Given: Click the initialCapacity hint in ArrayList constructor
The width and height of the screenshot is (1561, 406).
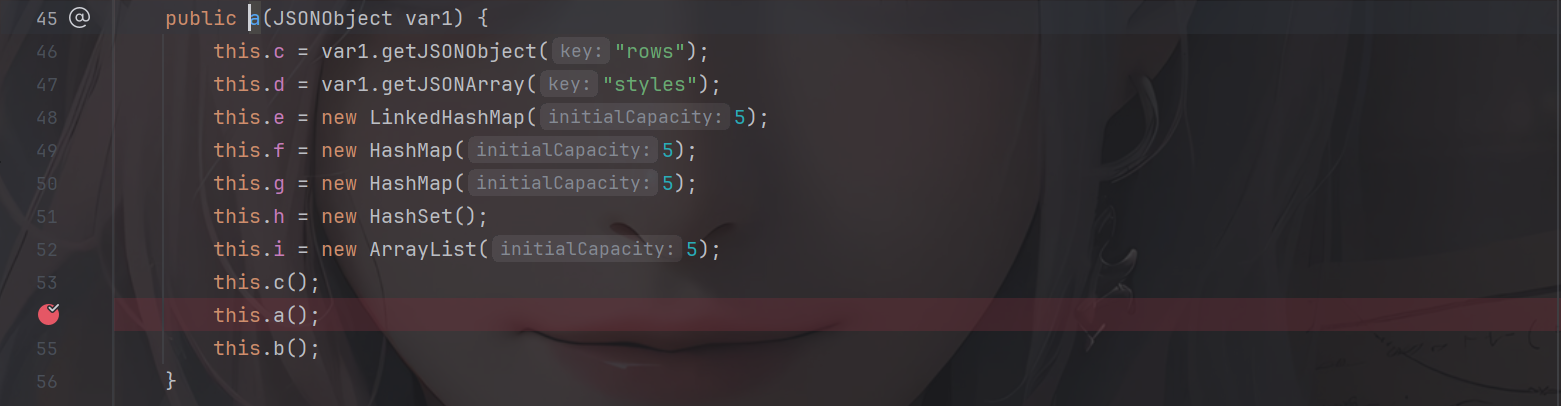Looking at the screenshot, I should point(586,249).
